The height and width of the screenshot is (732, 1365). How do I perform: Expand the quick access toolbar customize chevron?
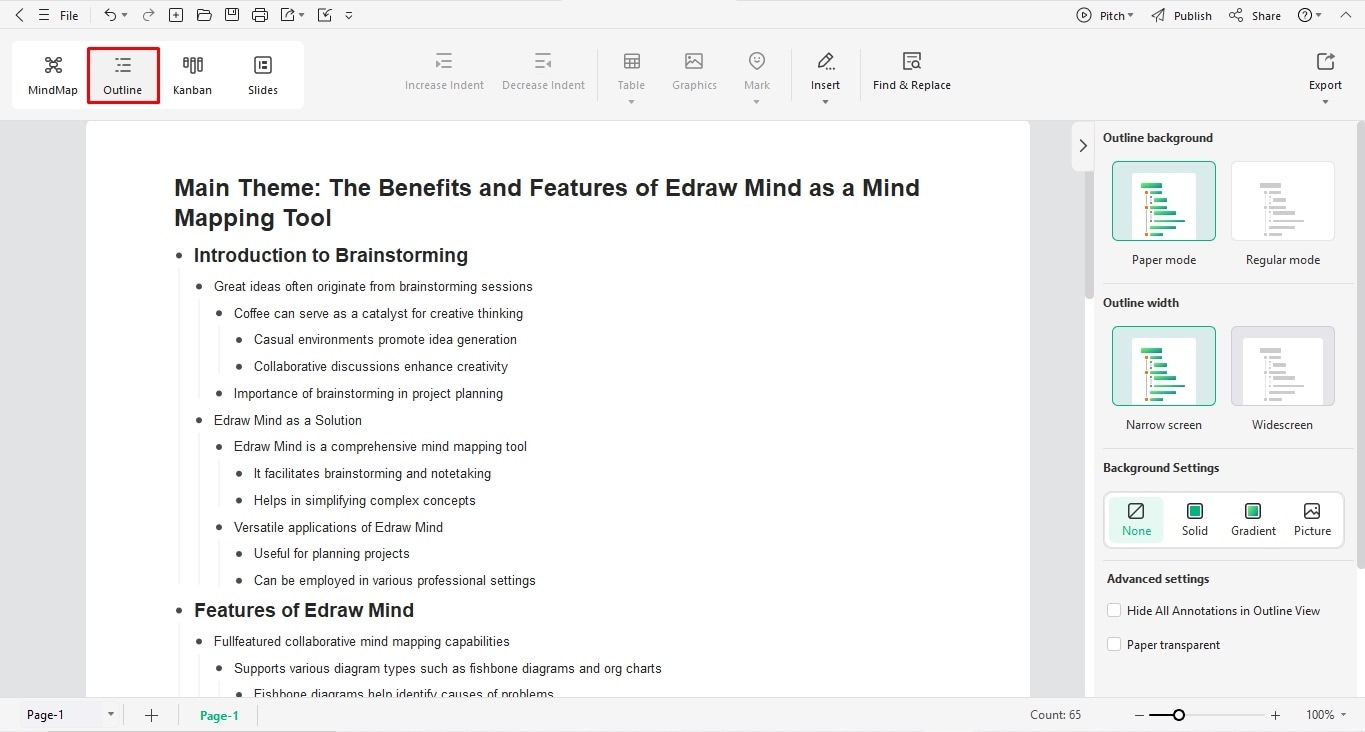coord(348,16)
